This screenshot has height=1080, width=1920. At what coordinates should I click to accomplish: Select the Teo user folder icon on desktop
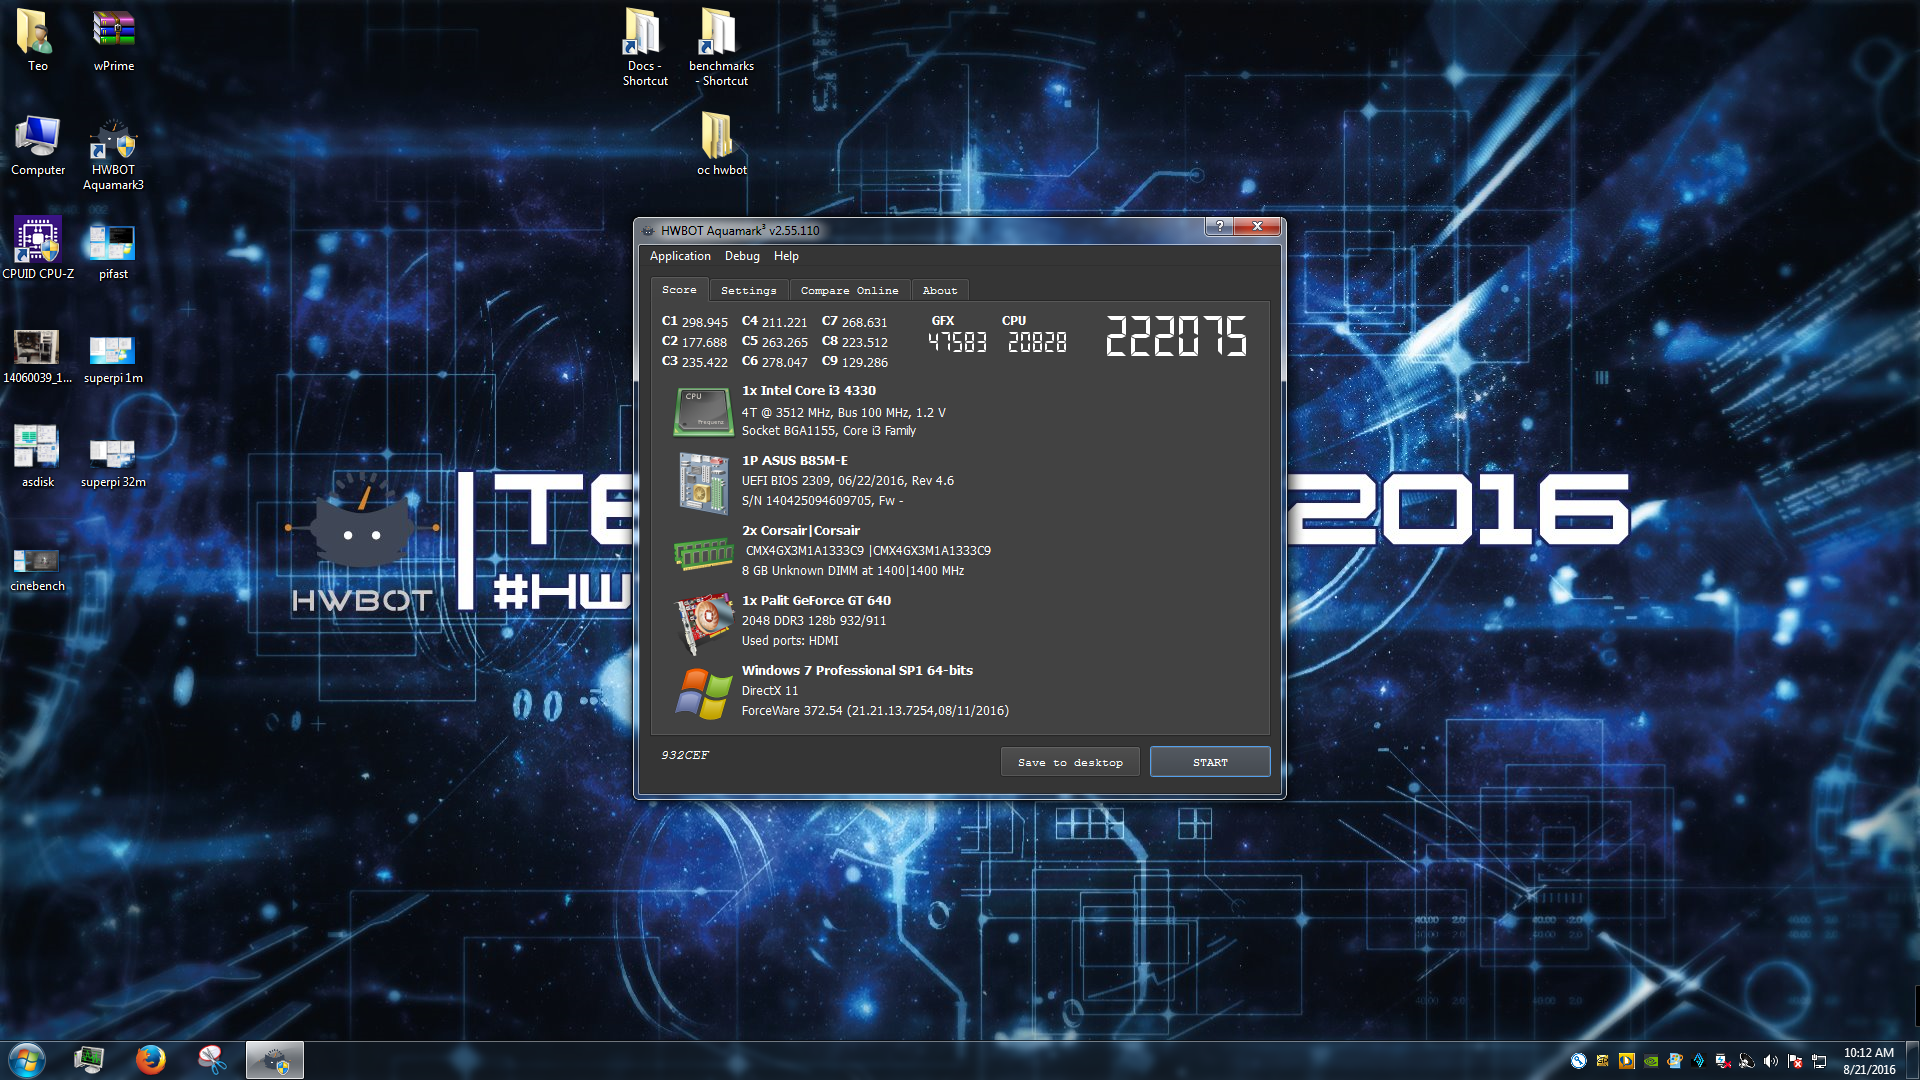coord(37,42)
